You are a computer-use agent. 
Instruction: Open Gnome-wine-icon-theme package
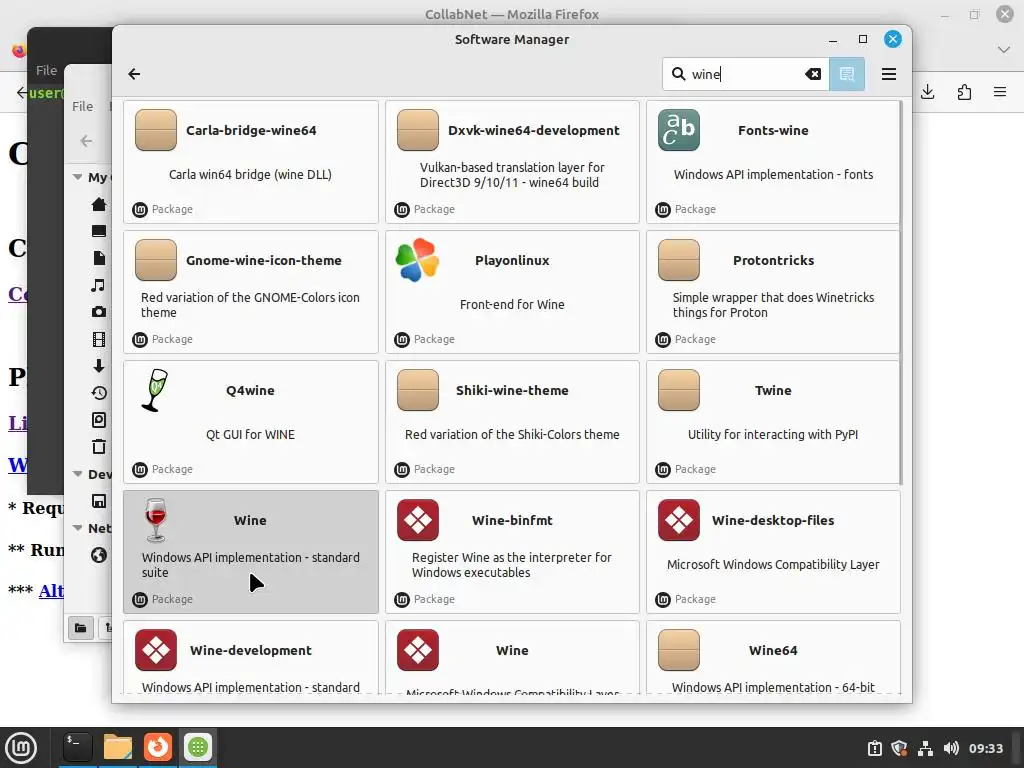tap(251, 292)
